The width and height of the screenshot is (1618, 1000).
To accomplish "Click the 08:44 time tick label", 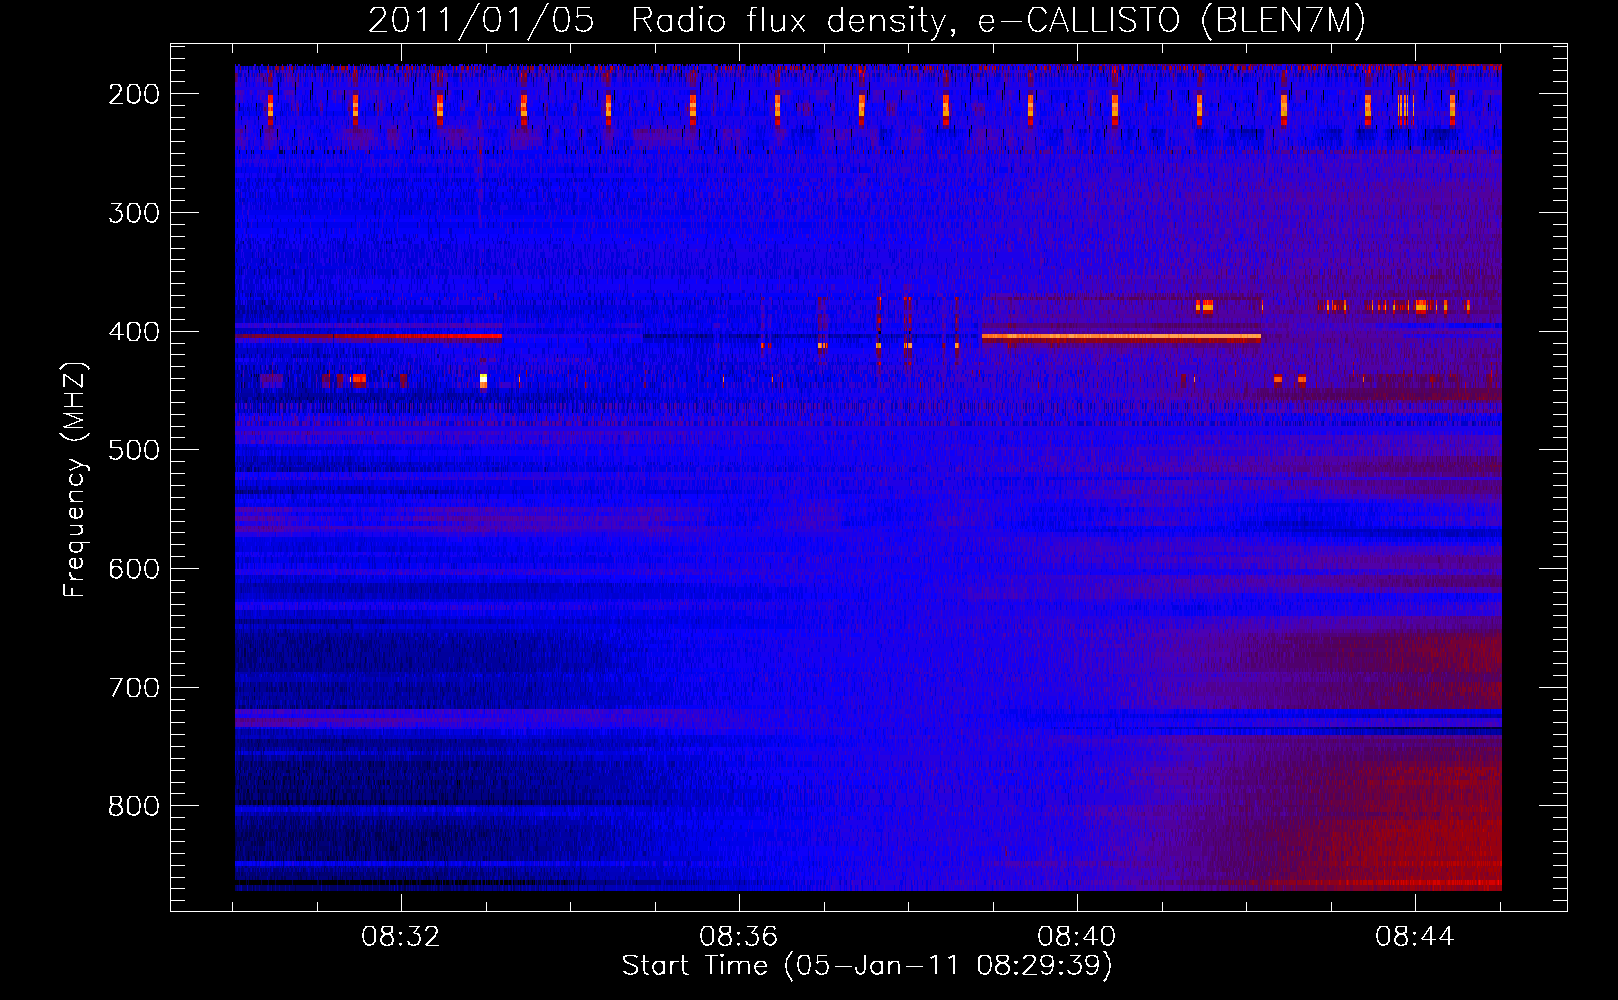I will click(x=1415, y=937).
